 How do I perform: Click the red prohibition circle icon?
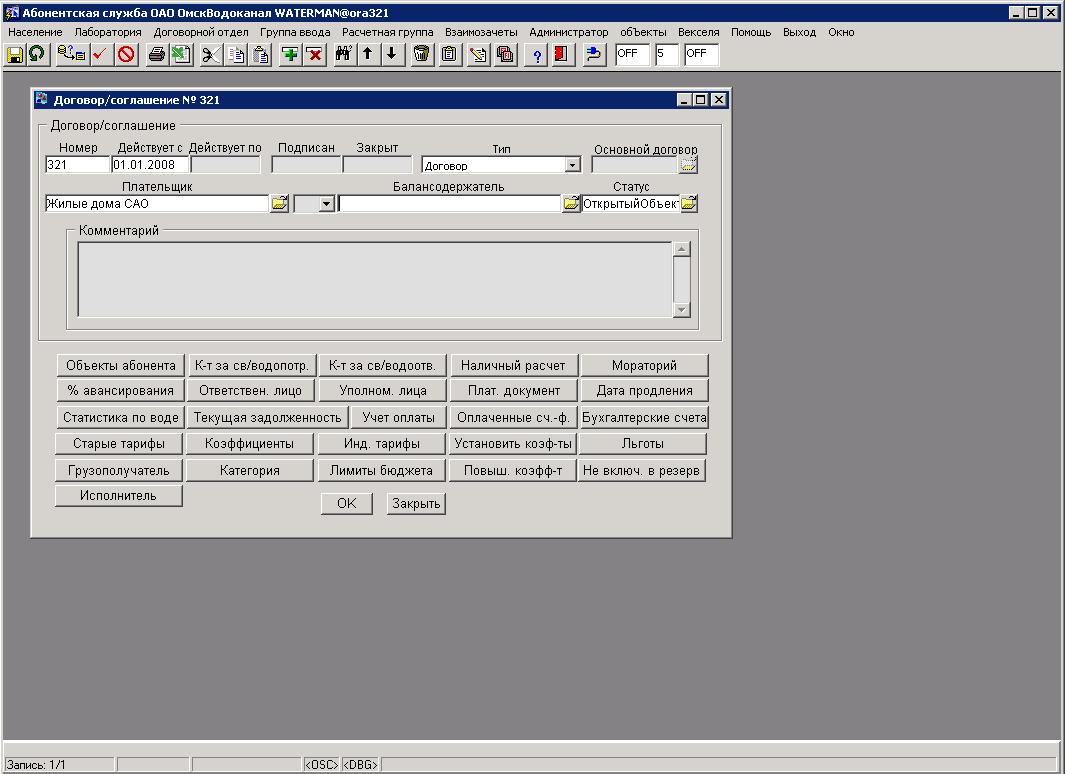coord(126,55)
